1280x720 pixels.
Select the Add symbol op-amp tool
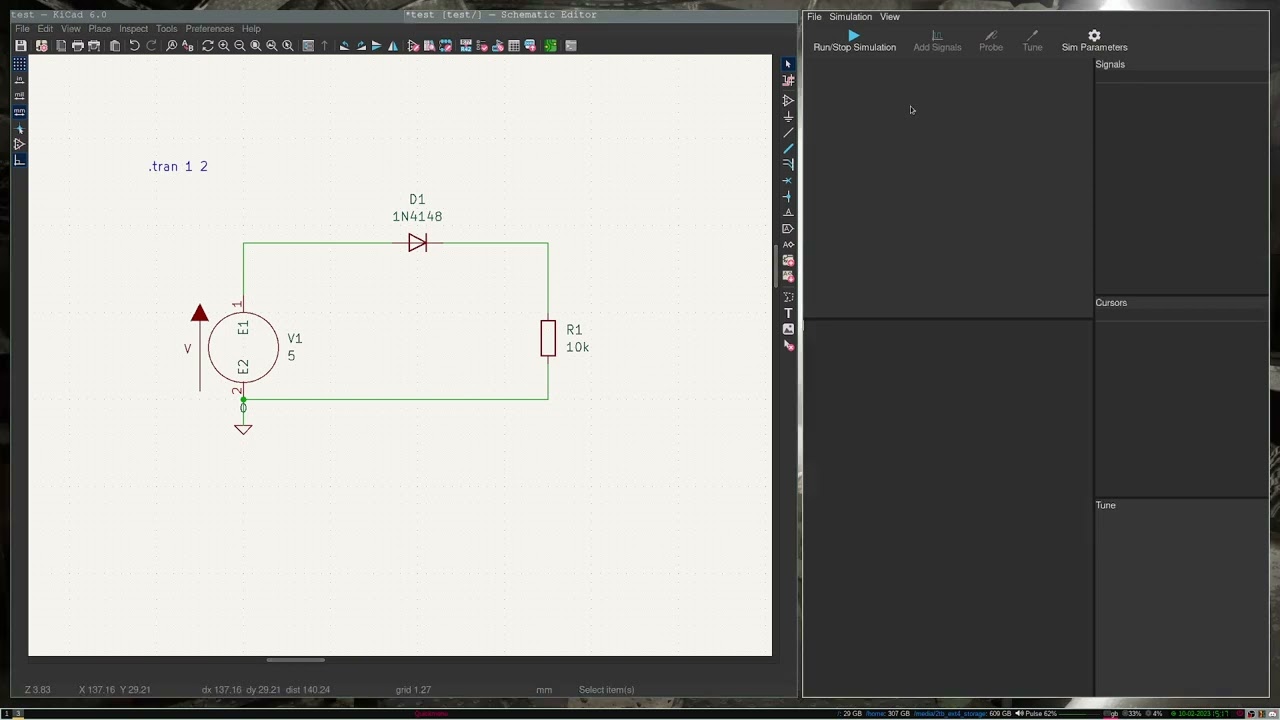(x=788, y=100)
